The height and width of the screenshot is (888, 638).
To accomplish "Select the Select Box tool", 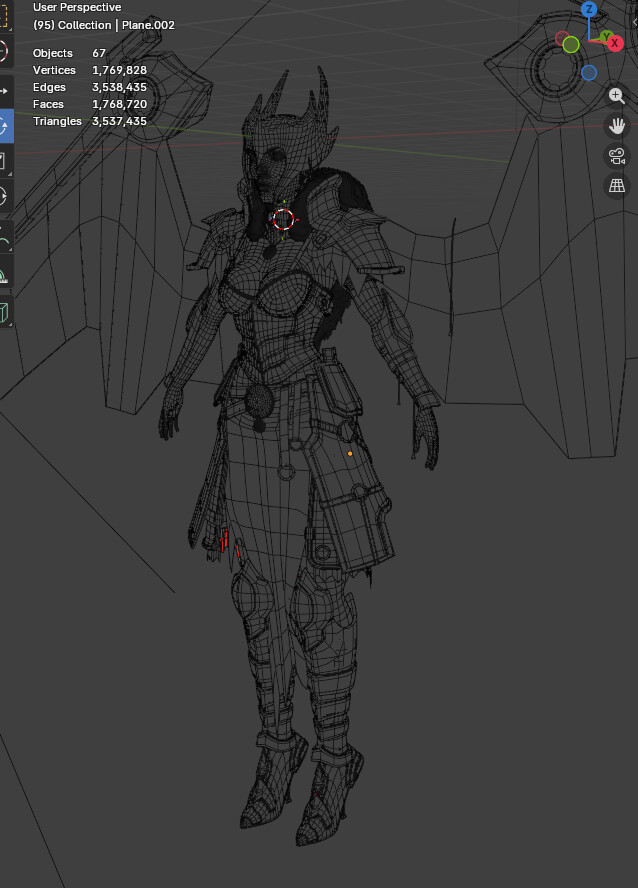I will pyautogui.click(x=5, y=17).
